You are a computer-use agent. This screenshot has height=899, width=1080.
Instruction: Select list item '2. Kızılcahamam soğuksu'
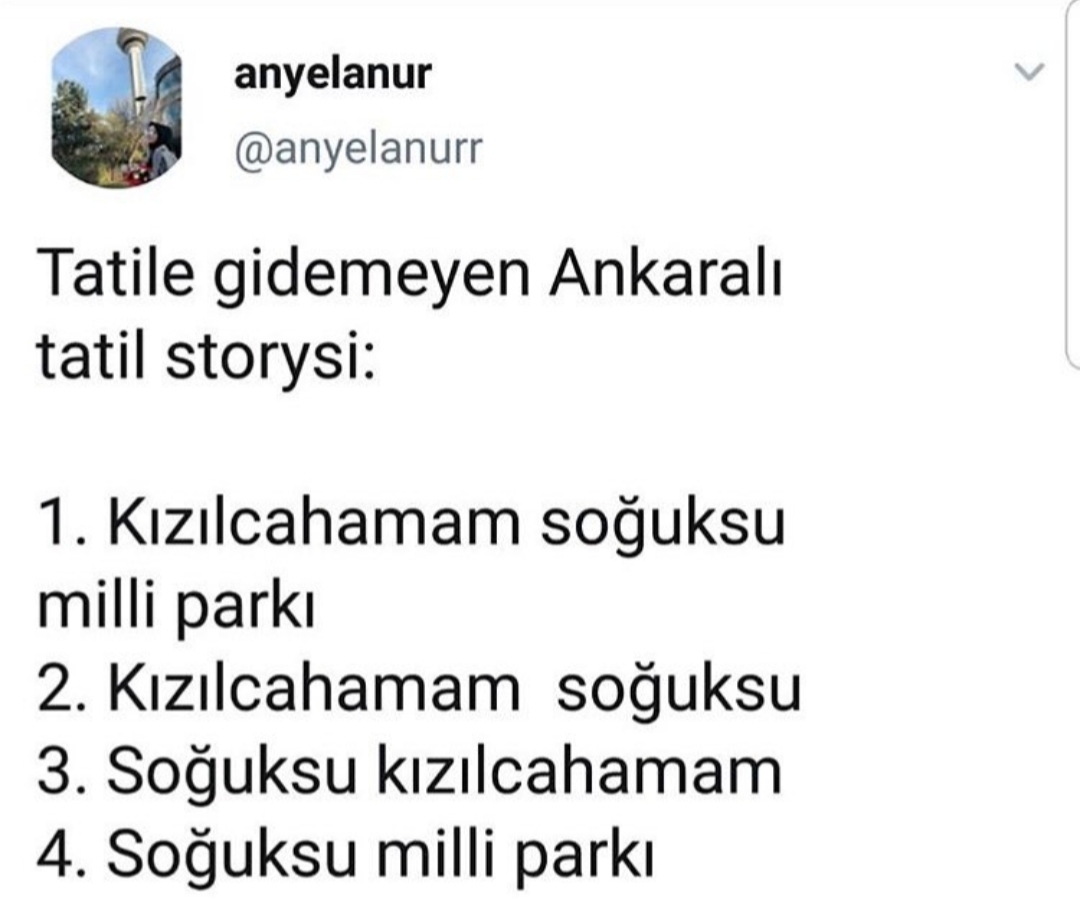[419, 690]
